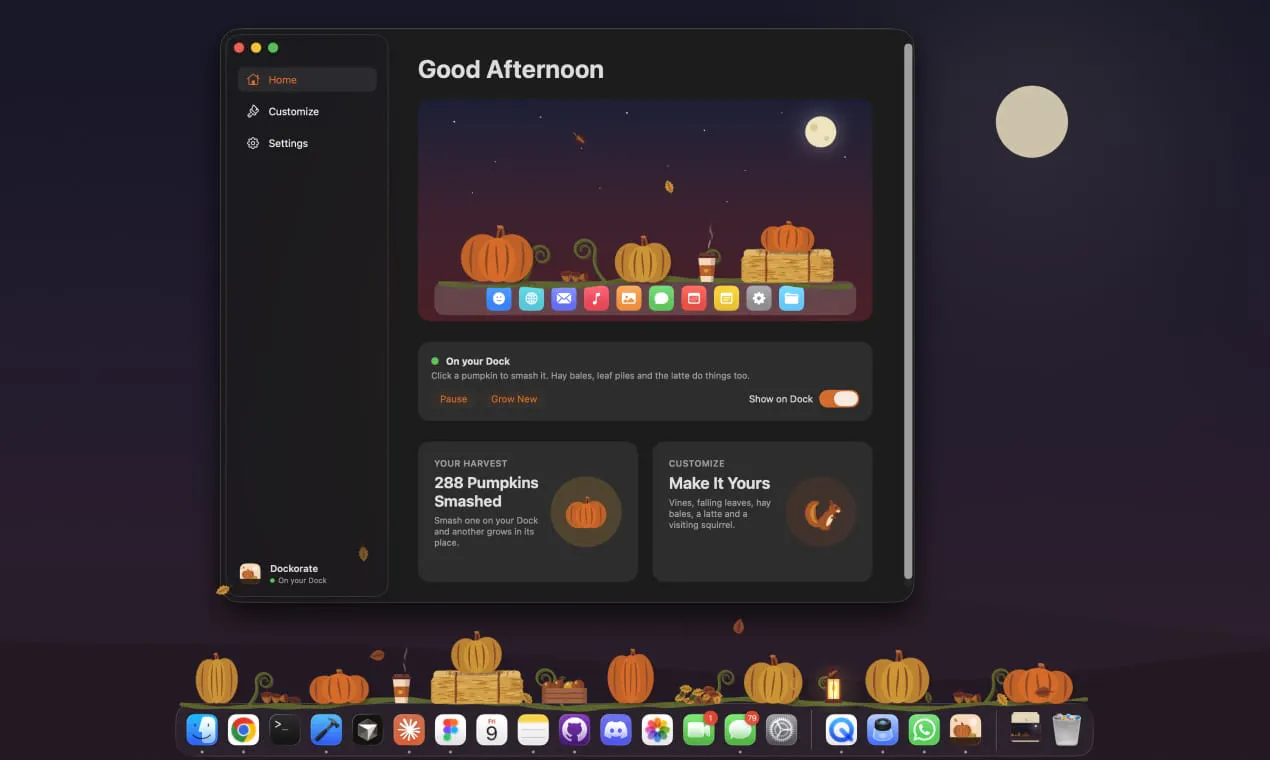Click the gray gear icon in the preview dock
The height and width of the screenshot is (760, 1270).
(x=759, y=298)
